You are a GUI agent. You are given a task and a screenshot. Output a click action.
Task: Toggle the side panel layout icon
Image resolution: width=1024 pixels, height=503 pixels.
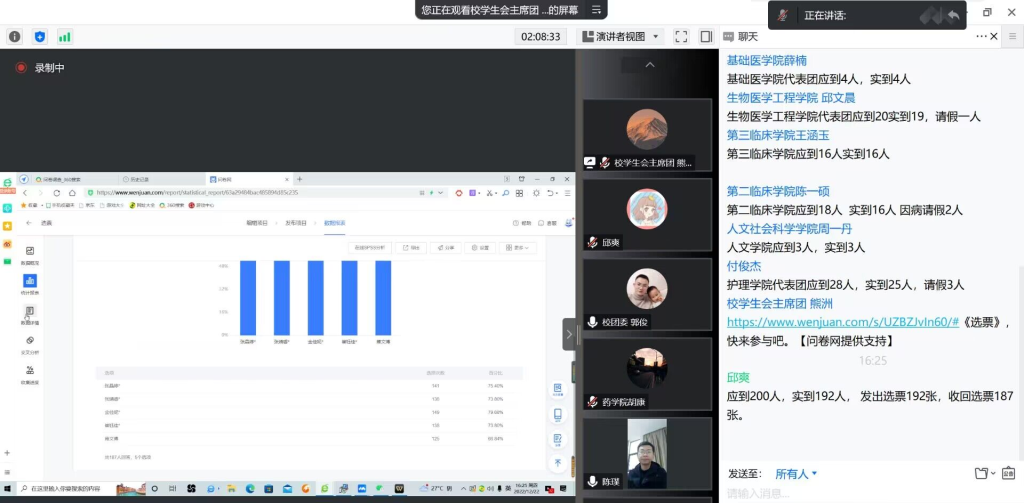pyautogui.click(x=706, y=36)
